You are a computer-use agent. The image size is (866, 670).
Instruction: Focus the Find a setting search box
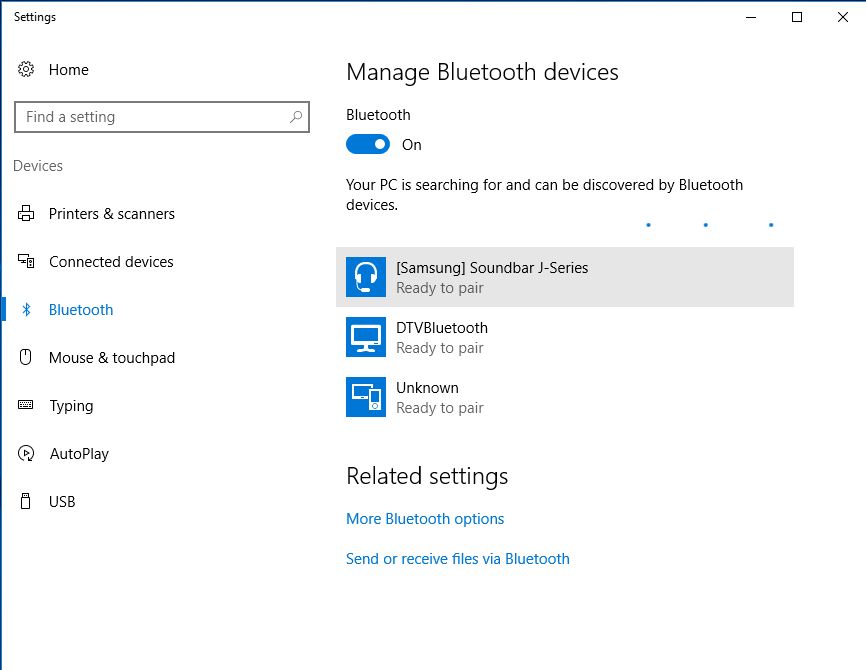(150, 117)
